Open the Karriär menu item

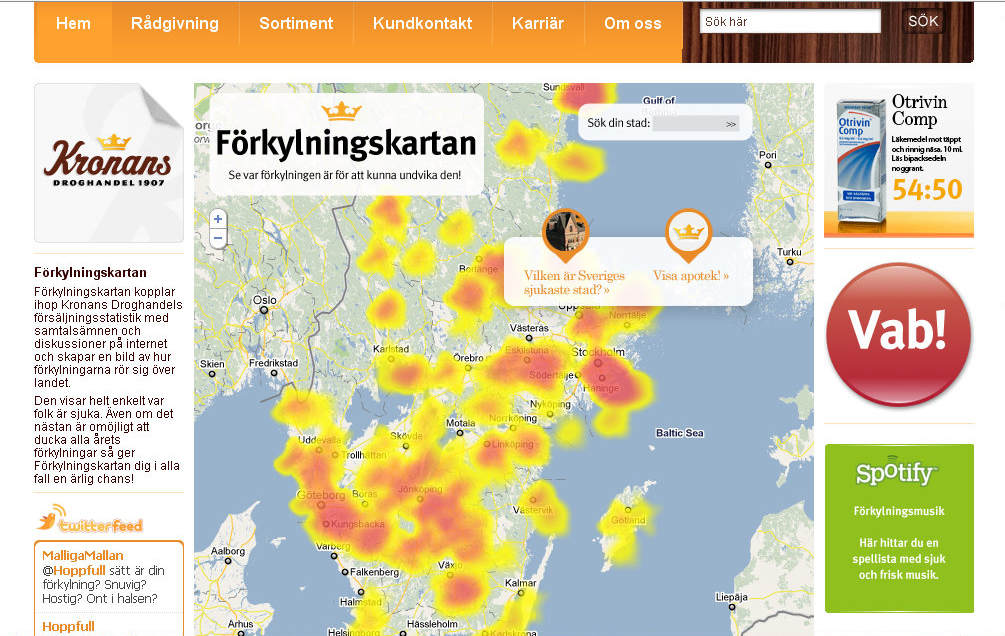point(538,24)
